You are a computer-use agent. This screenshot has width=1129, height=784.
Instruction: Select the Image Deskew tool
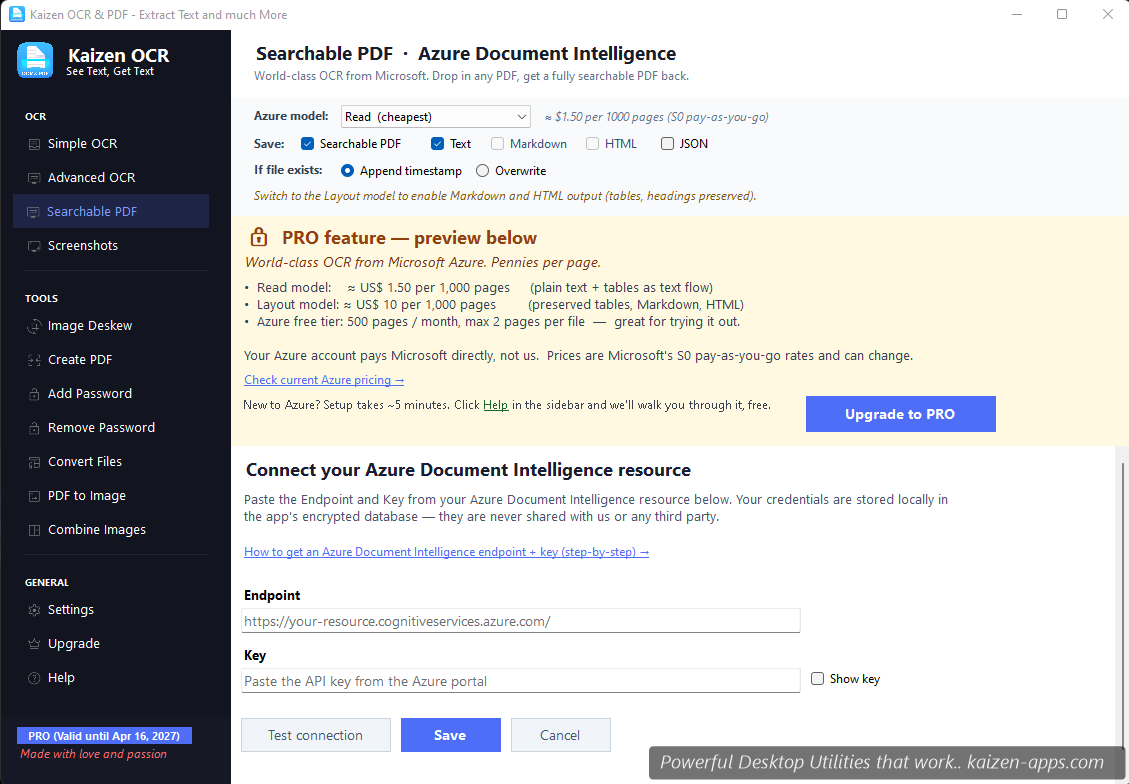click(90, 325)
